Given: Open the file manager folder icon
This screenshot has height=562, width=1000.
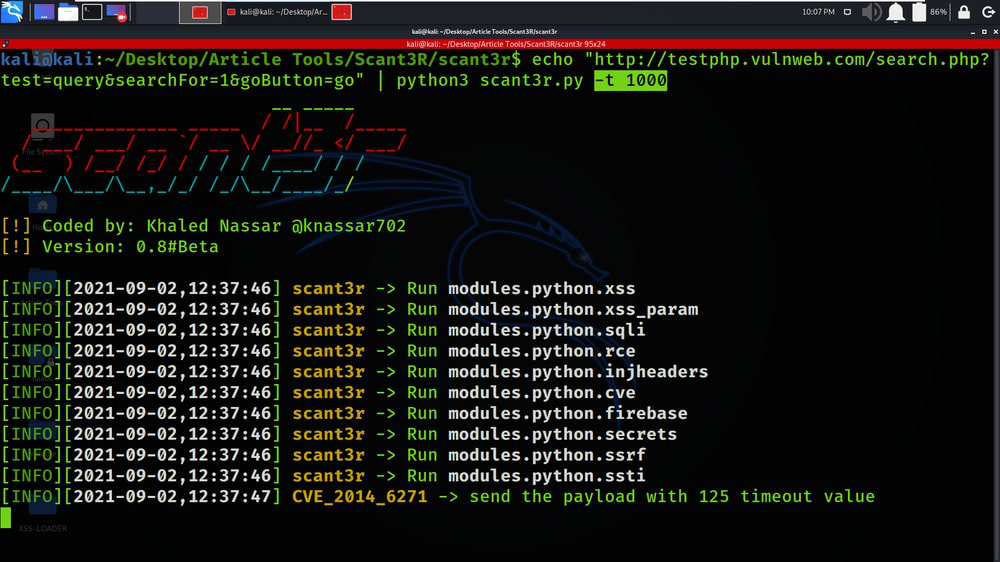Looking at the screenshot, I should 68,12.
